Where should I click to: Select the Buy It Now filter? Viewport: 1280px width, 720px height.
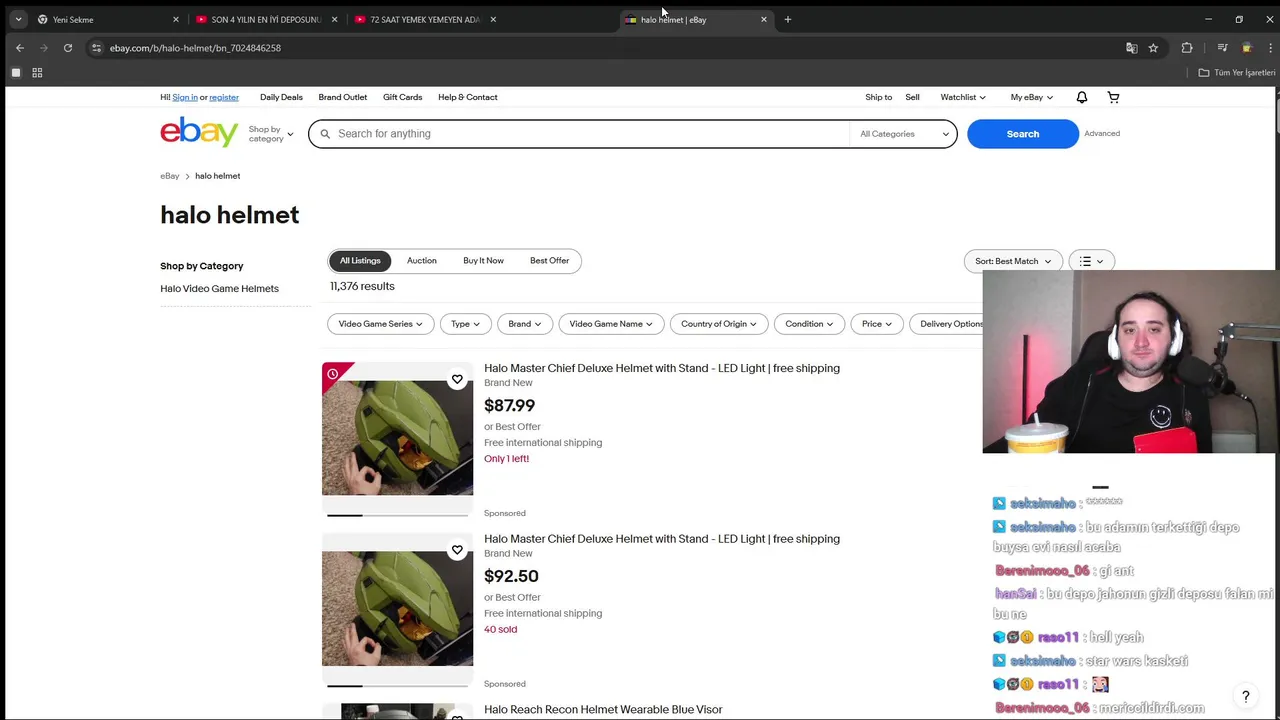coord(483,261)
